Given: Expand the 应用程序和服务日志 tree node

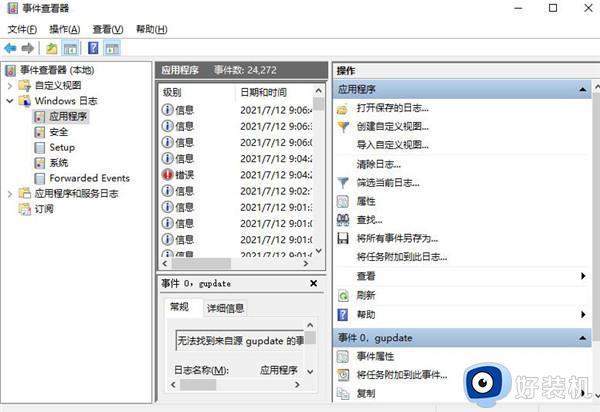Looking at the screenshot, I should click(x=10, y=194).
